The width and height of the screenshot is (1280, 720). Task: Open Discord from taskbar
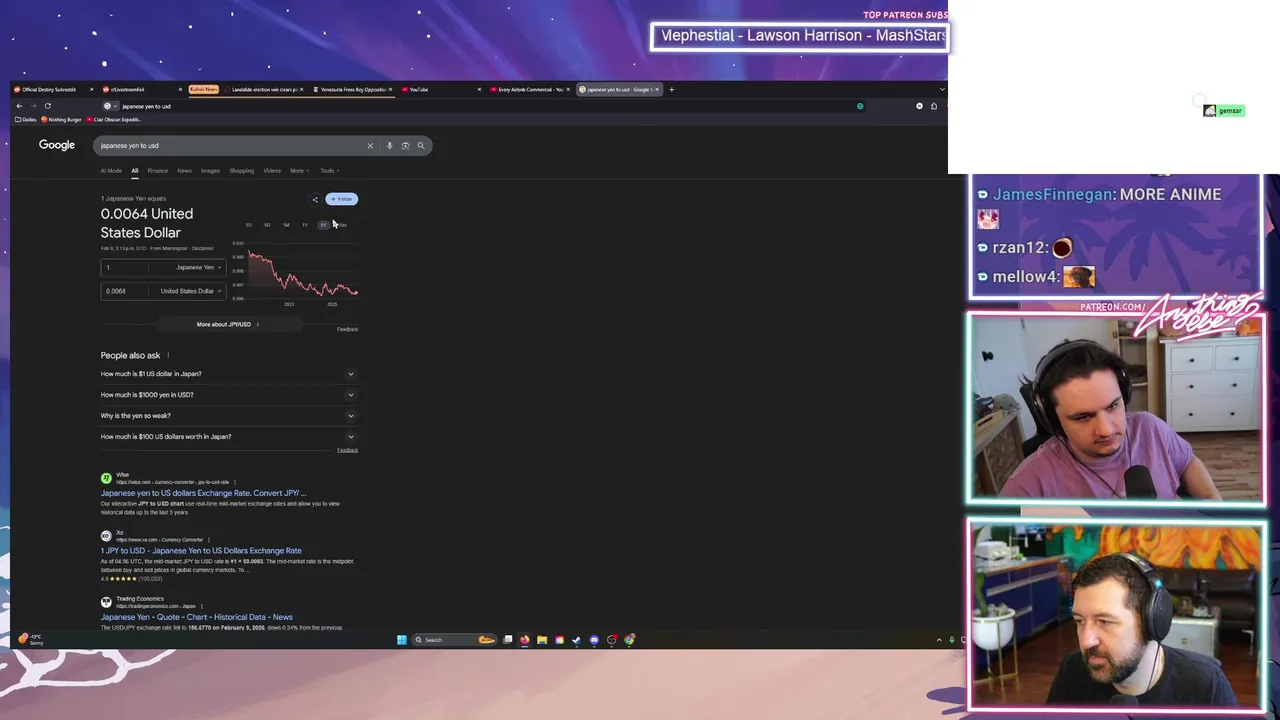594,640
